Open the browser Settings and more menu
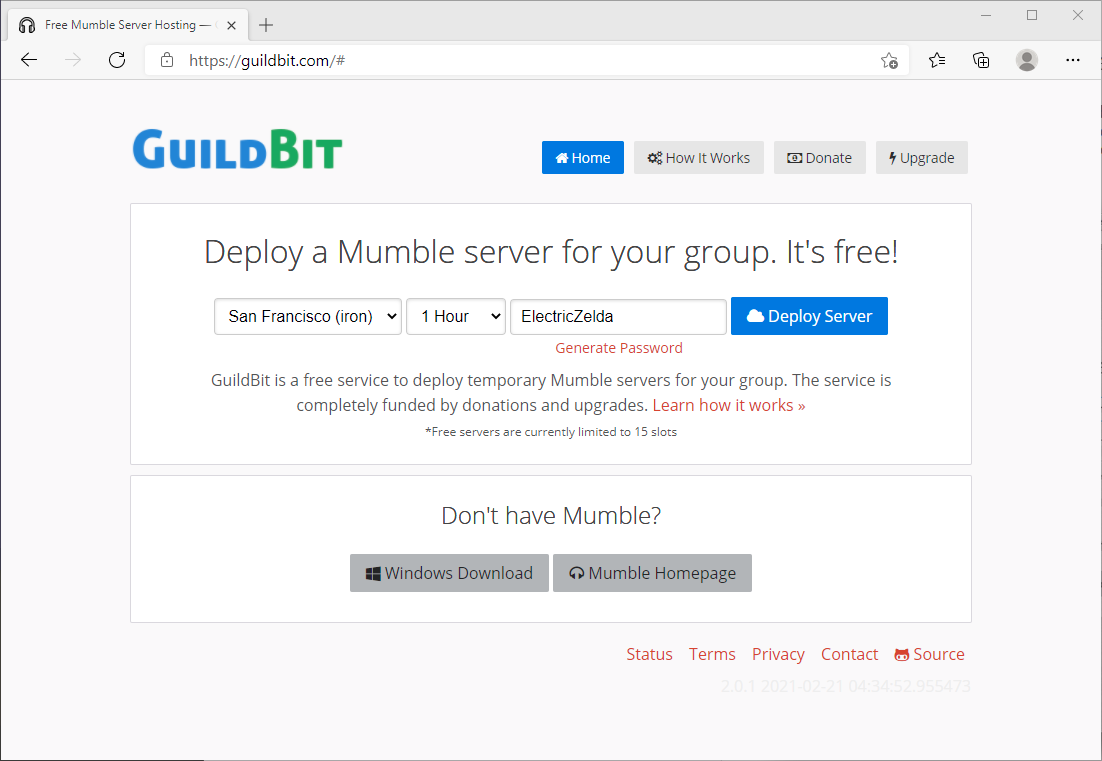The image size is (1102, 761). 1072,60
